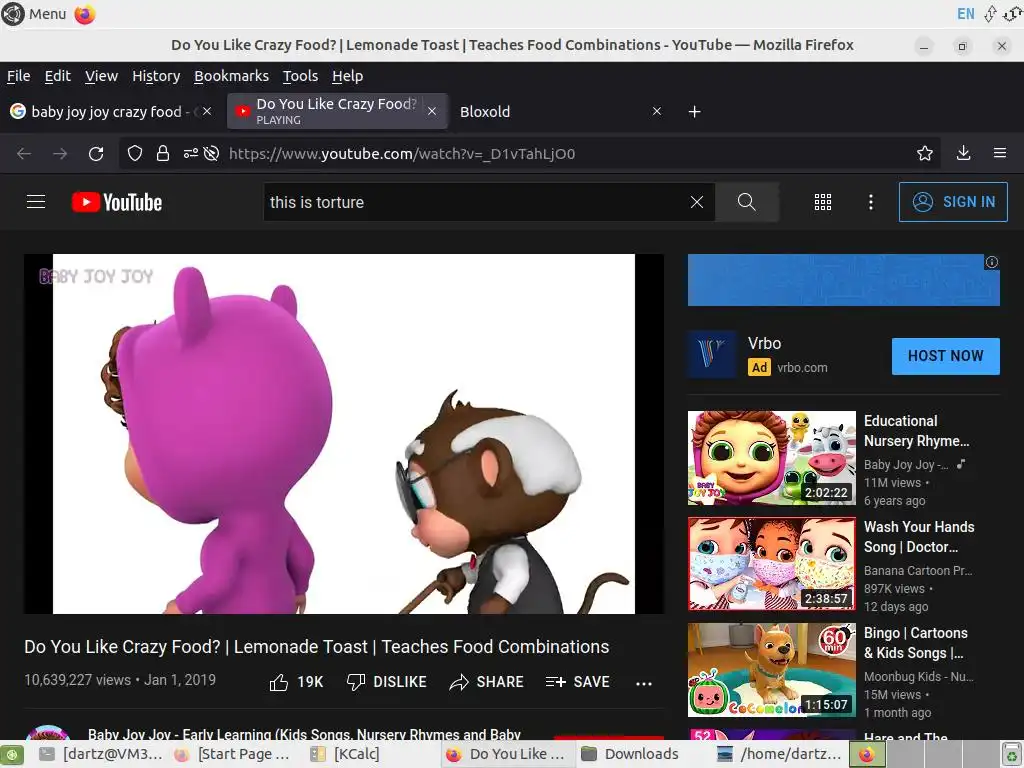Open Bingo Cocomelon video thumbnail

(x=771, y=669)
